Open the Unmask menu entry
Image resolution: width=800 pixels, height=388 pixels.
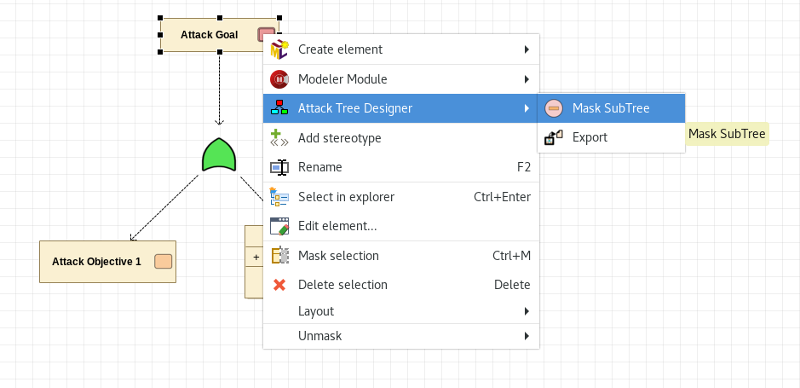pos(401,336)
